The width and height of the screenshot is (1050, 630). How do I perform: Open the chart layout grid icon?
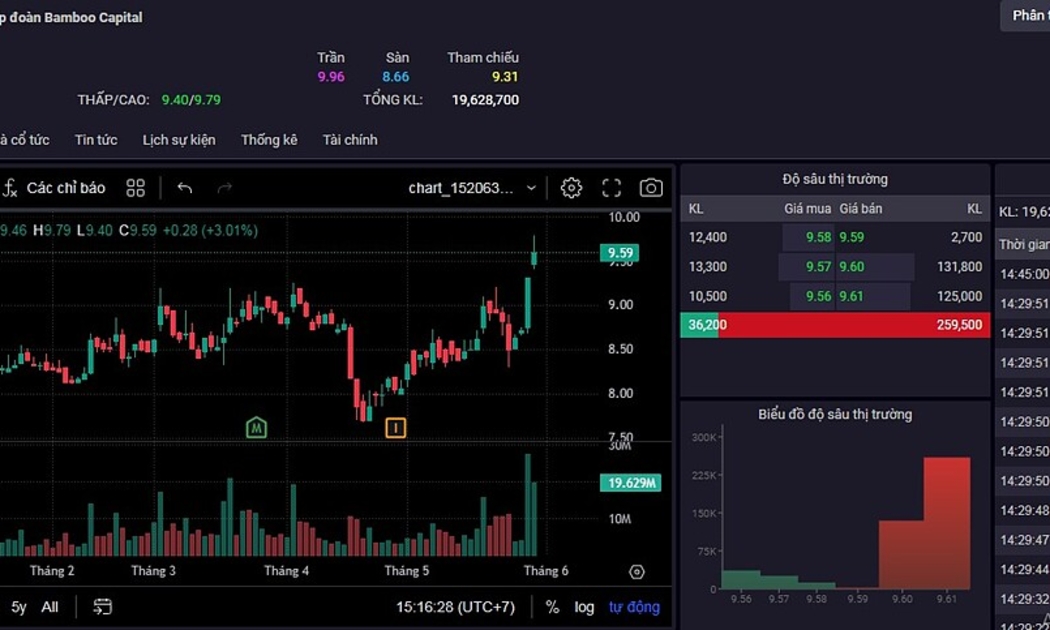[136, 188]
